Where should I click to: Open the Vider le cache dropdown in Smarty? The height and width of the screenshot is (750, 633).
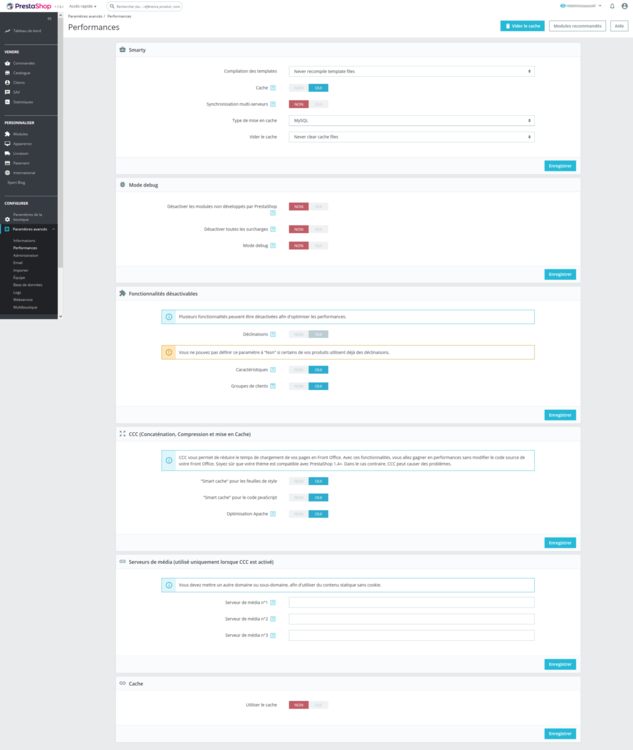[411, 137]
